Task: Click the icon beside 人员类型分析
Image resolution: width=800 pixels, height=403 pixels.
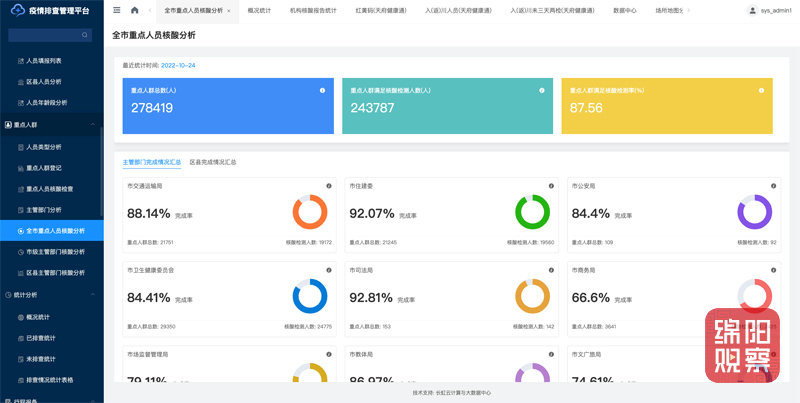Action: point(21,147)
